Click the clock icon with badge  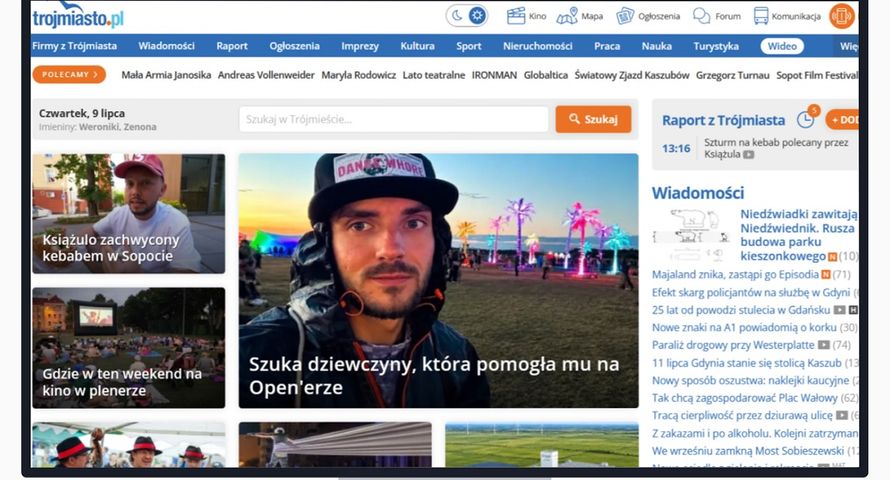click(807, 119)
